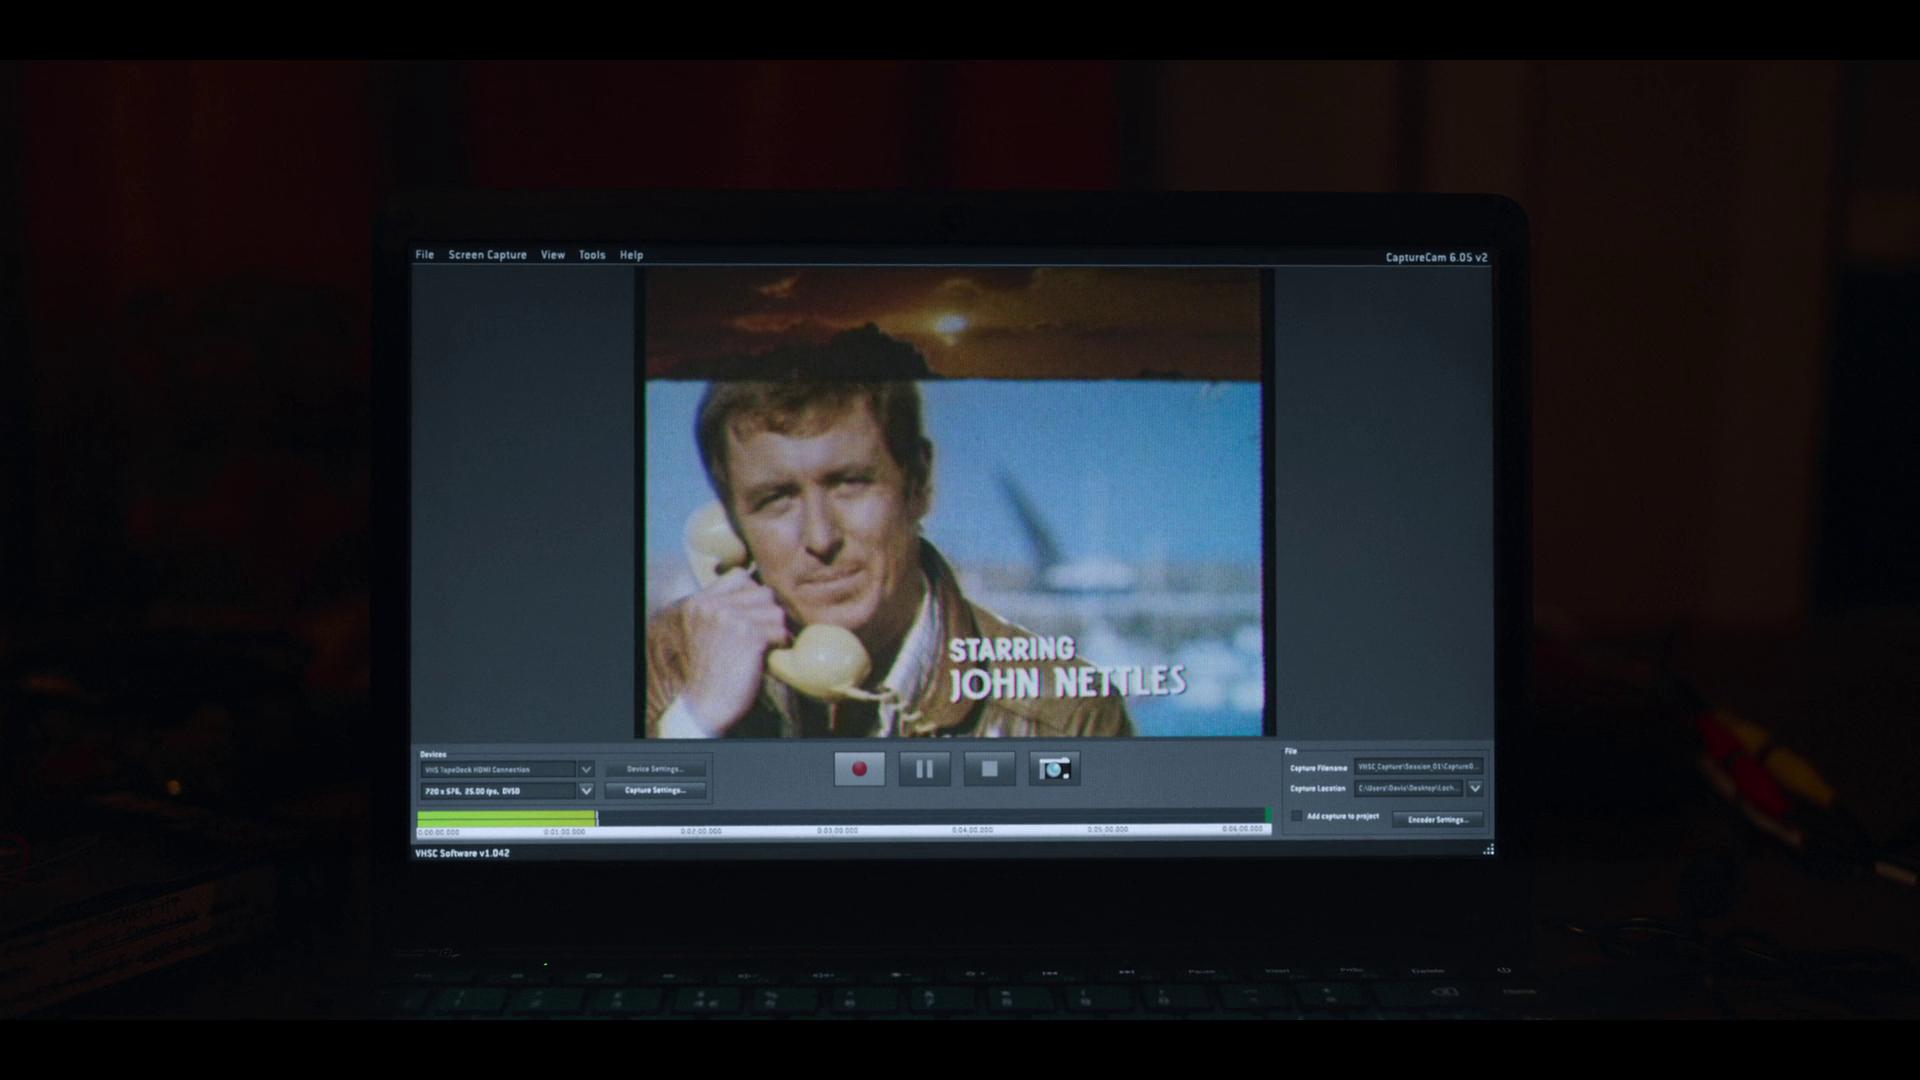This screenshot has height=1080, width=1920.
Task: Open the View menu
Action: click(553, 255)
